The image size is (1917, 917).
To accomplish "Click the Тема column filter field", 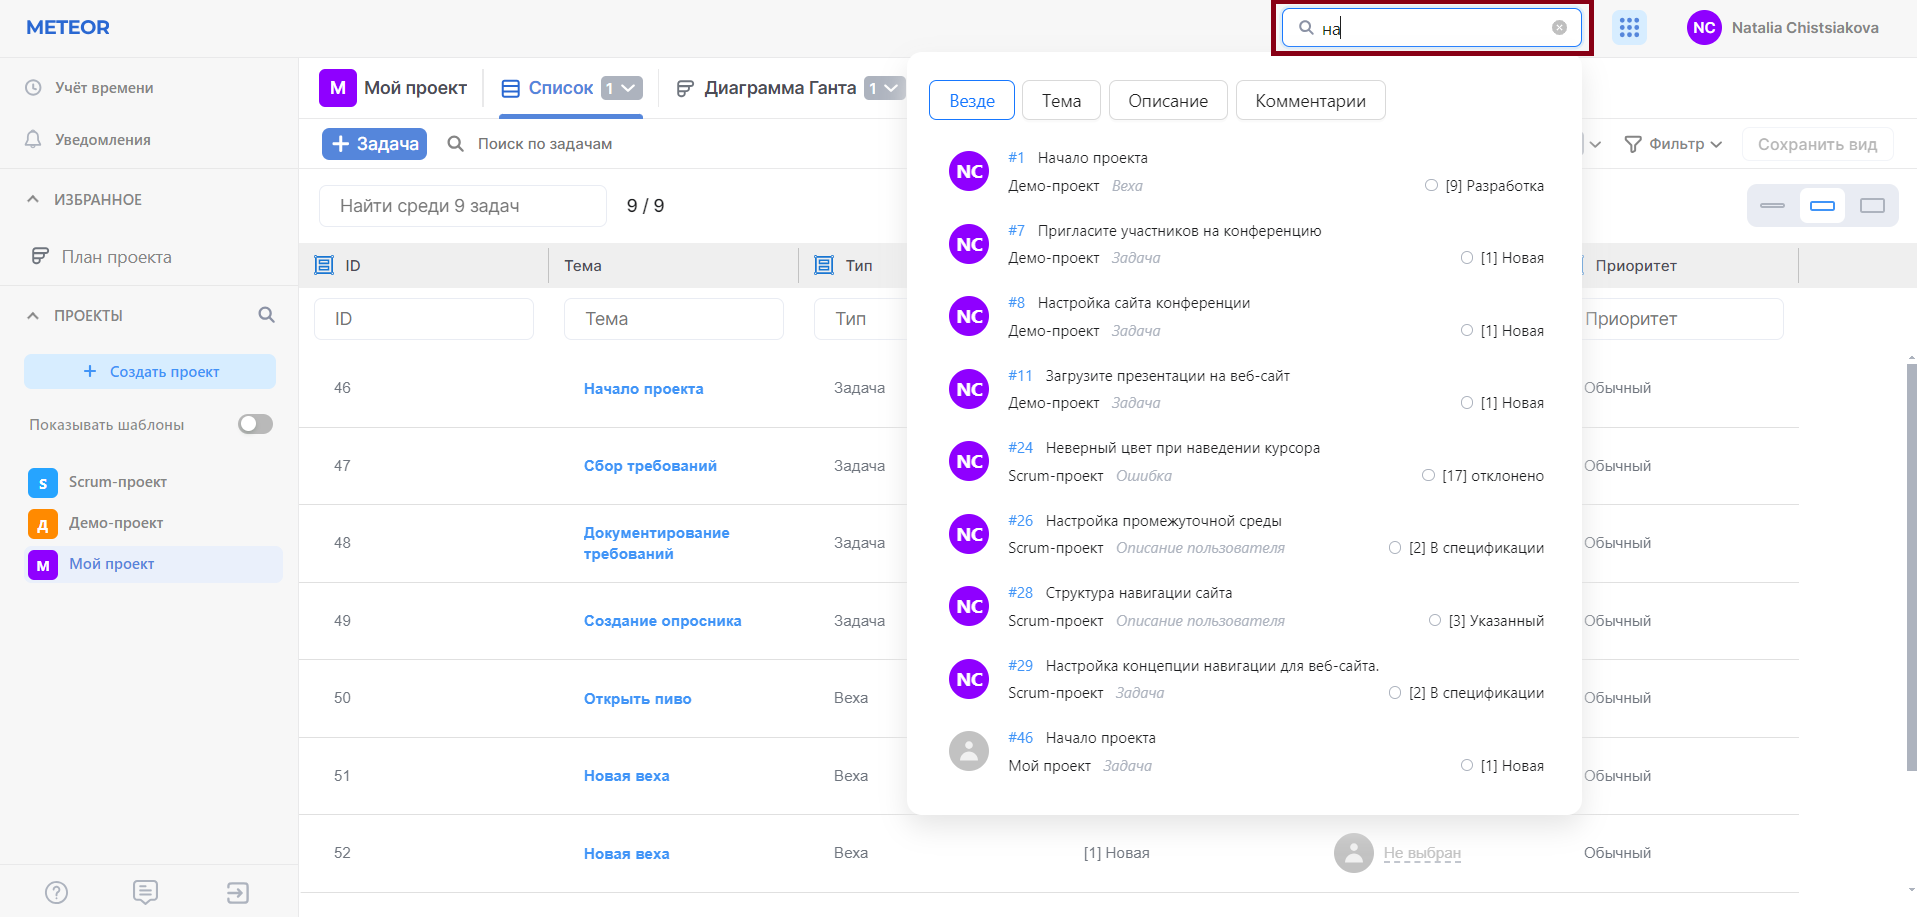I will coord(674,319).
